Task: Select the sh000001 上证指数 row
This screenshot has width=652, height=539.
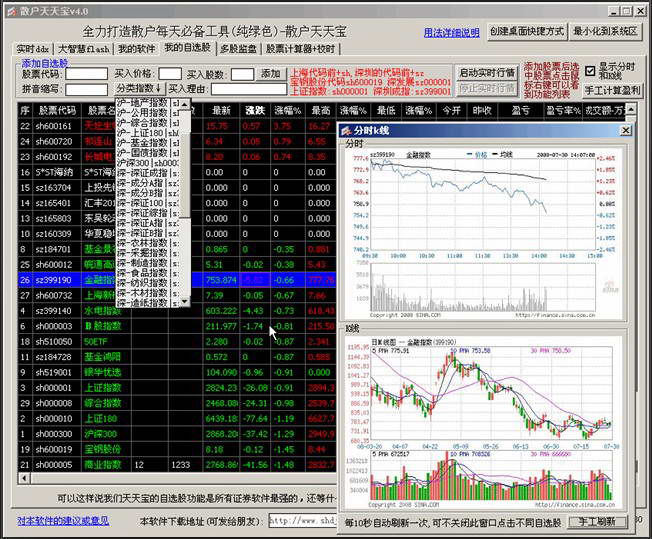Action: click(x=177, y=388)
